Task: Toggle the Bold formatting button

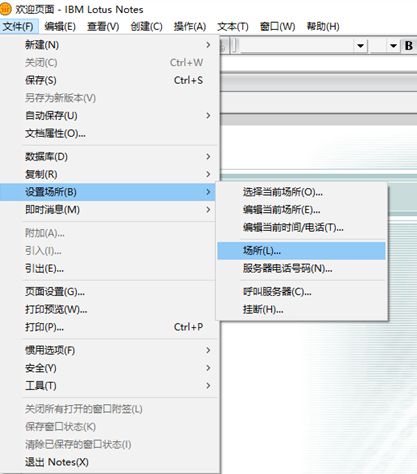Action: [409, 46]
